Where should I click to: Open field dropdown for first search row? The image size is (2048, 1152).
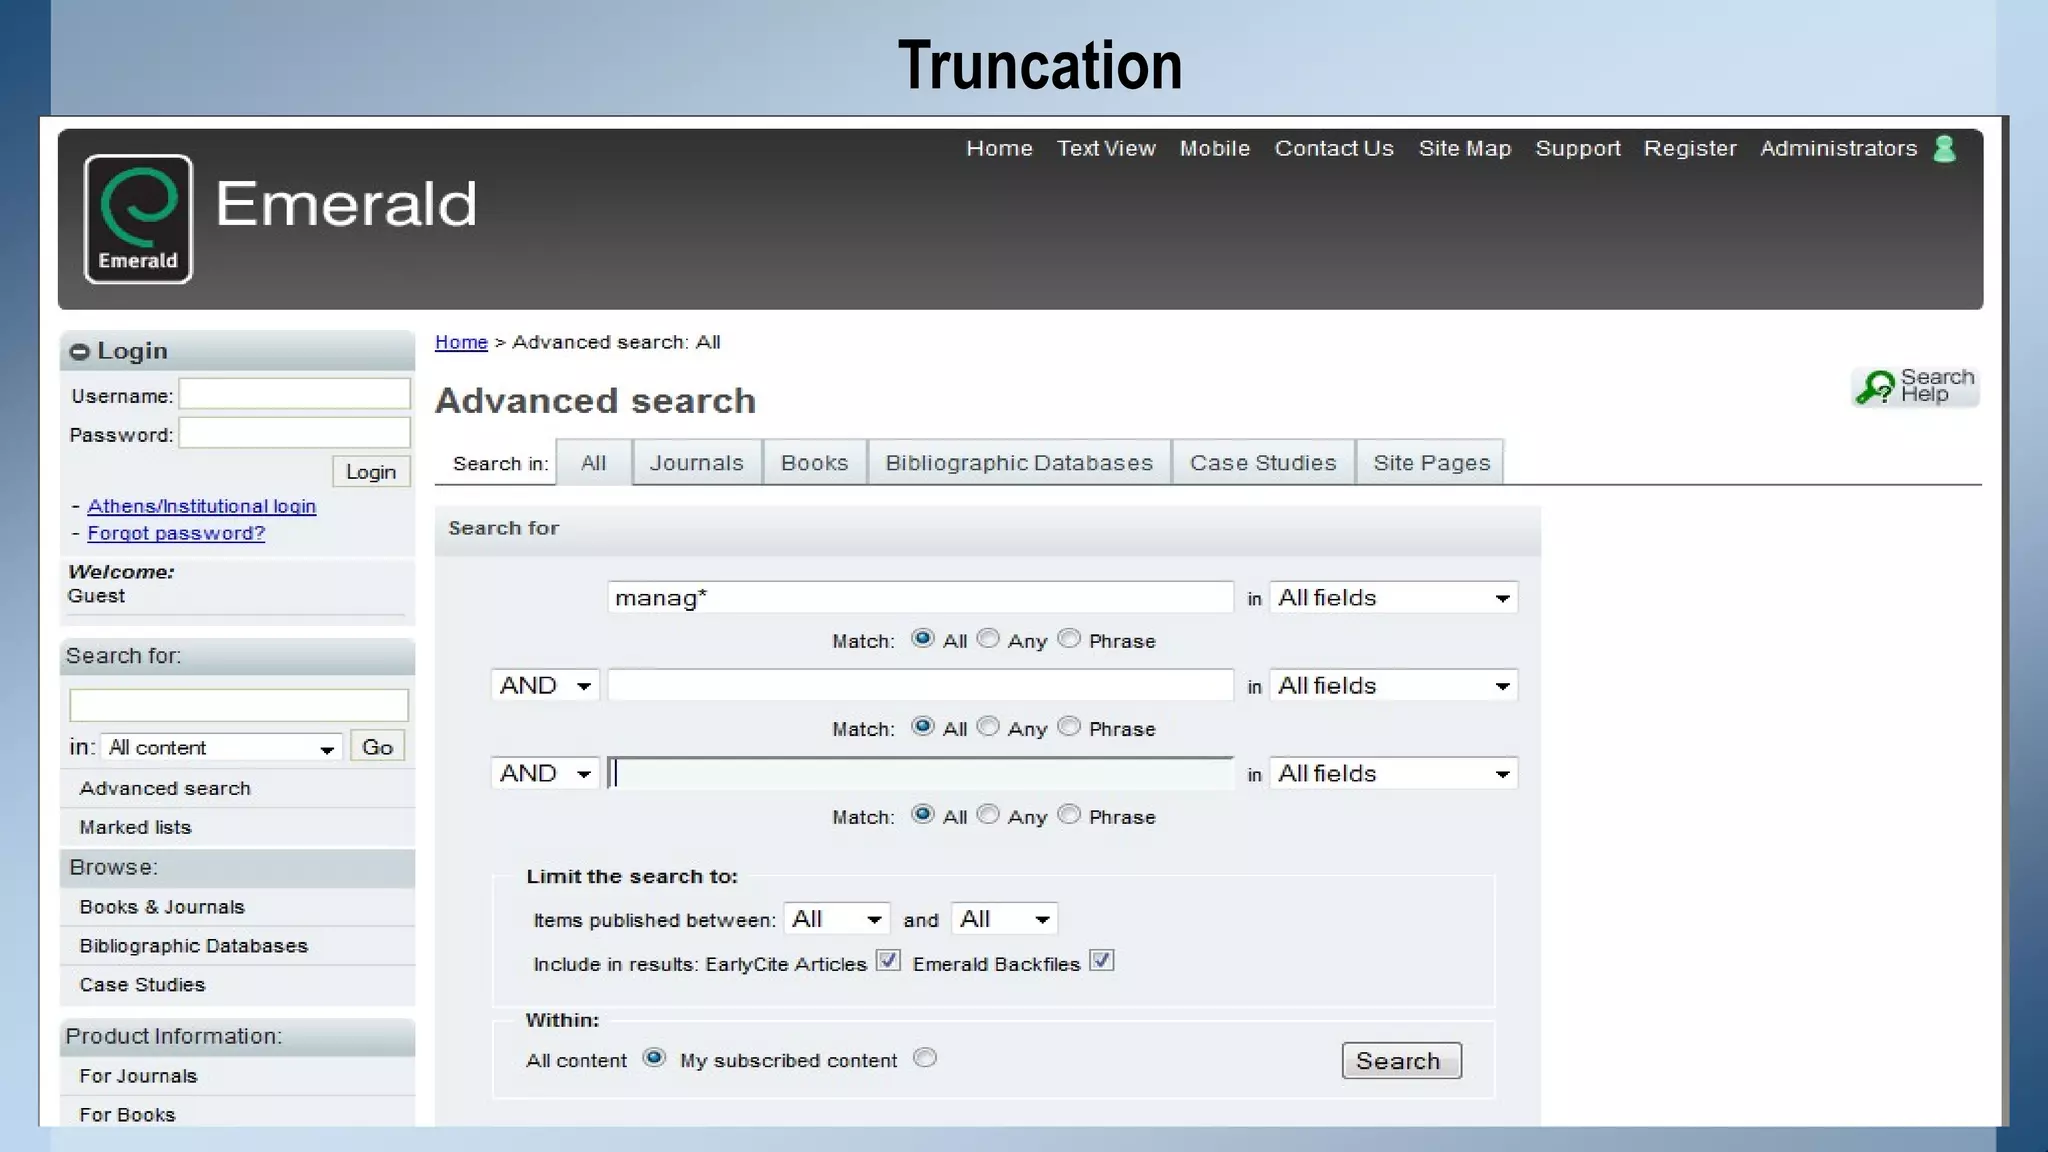click(x=1393, y=598)
